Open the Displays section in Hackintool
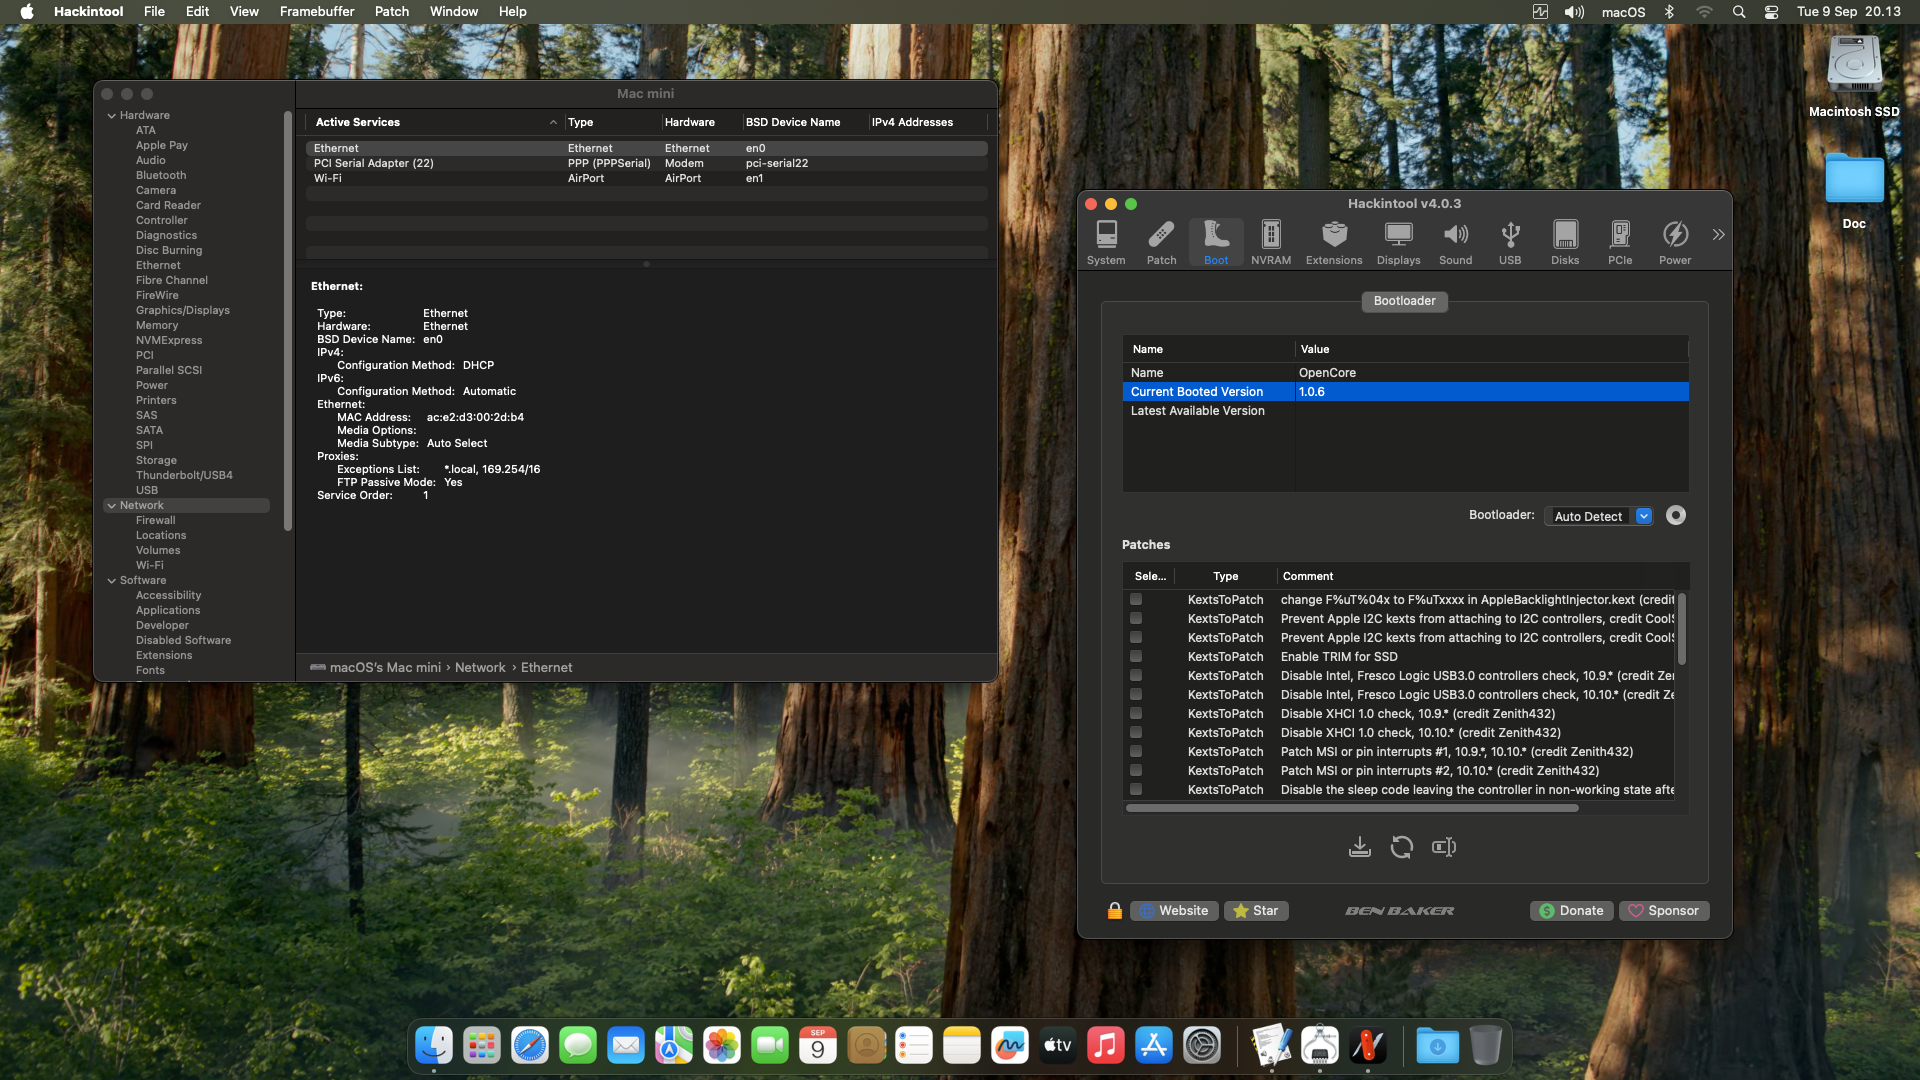Viewport: 1920px width, 1080px height. 1398,242
